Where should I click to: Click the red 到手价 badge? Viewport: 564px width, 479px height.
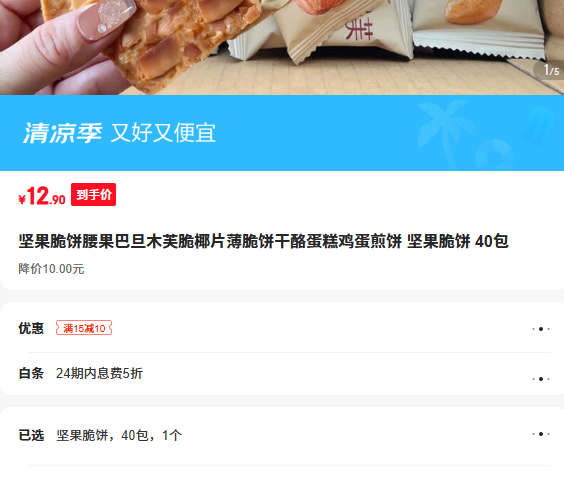[94, 195]
